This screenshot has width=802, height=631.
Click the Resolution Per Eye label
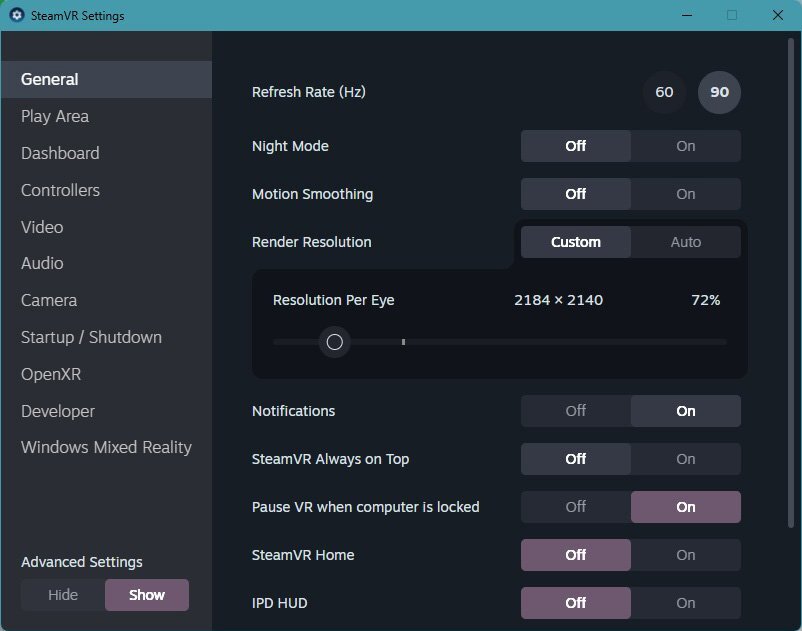point(333,300)
